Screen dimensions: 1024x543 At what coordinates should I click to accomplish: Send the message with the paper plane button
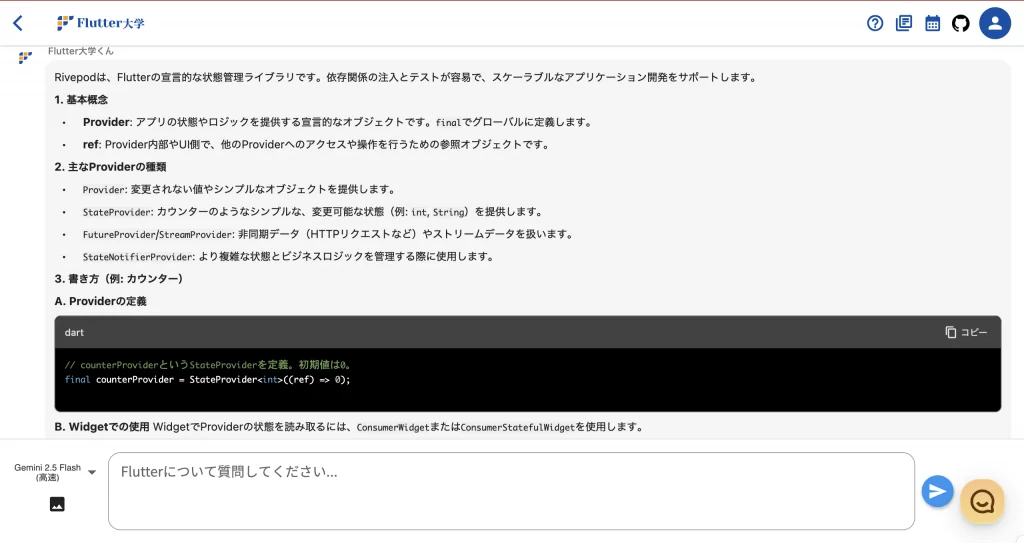pyautogui.click(x=937, y=491)
